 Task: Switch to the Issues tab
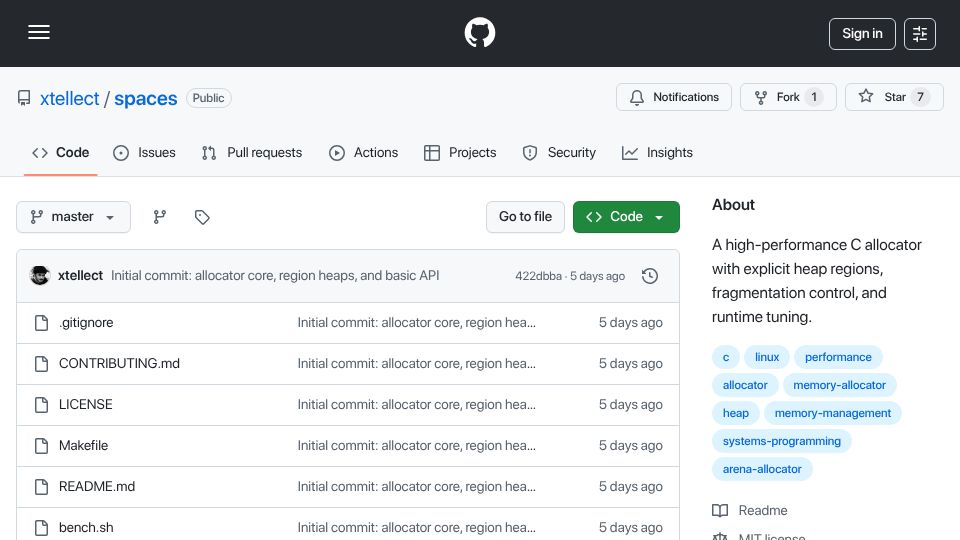[144, 152]
